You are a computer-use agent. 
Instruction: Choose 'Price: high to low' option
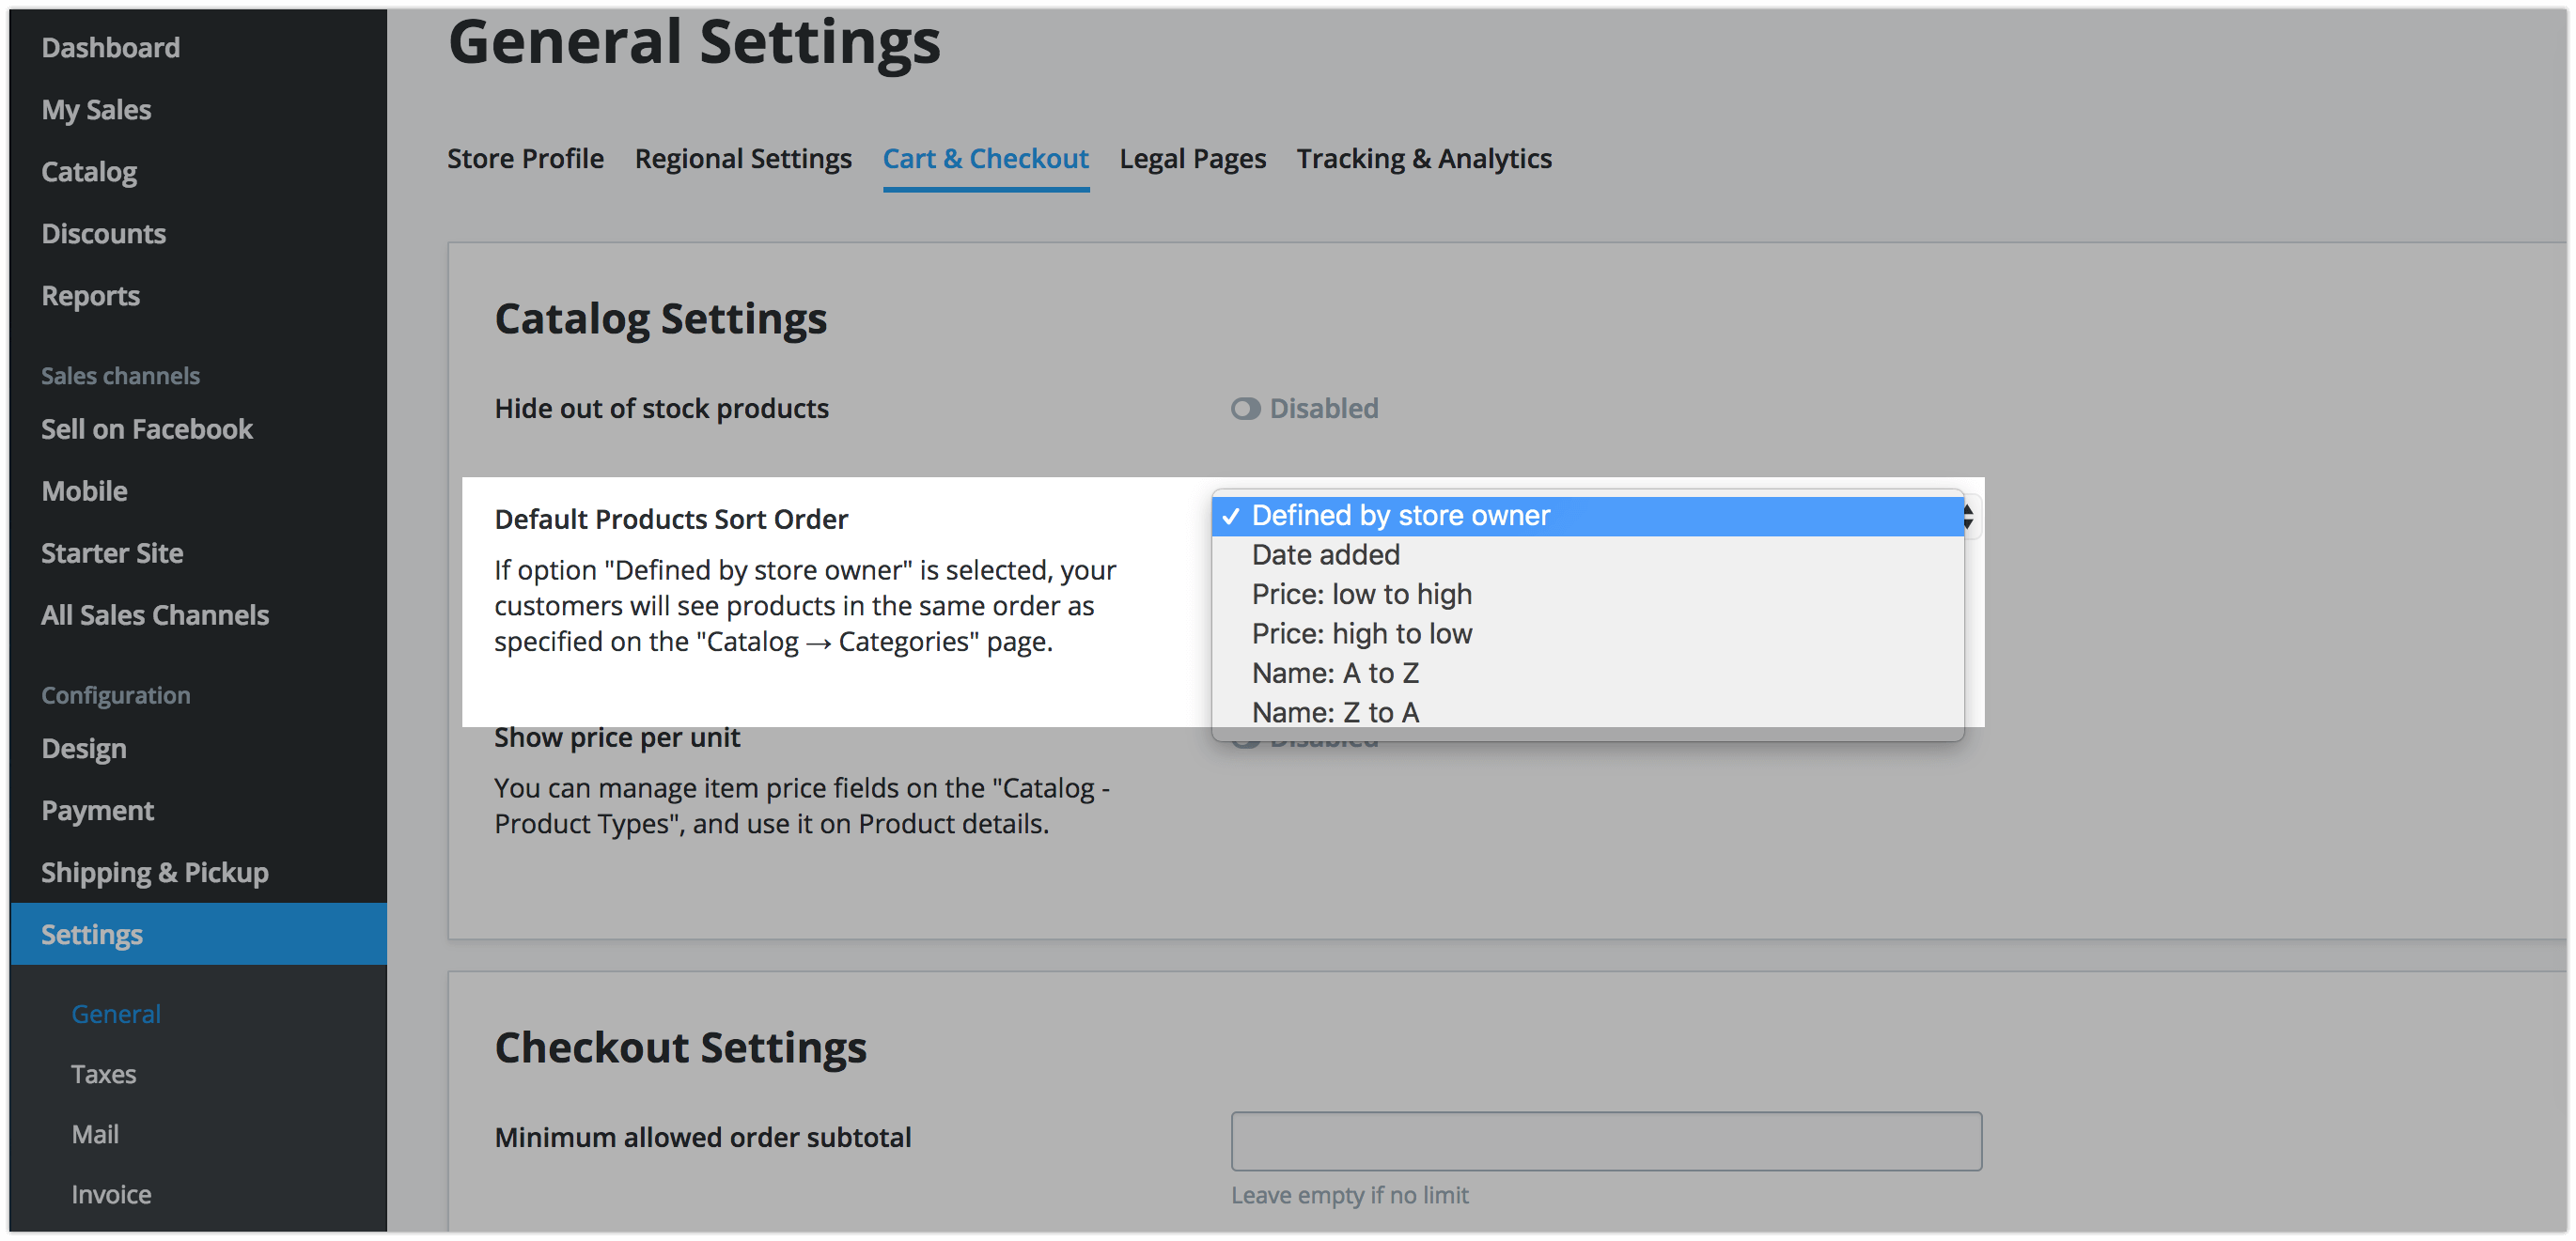pos(1361,634)
